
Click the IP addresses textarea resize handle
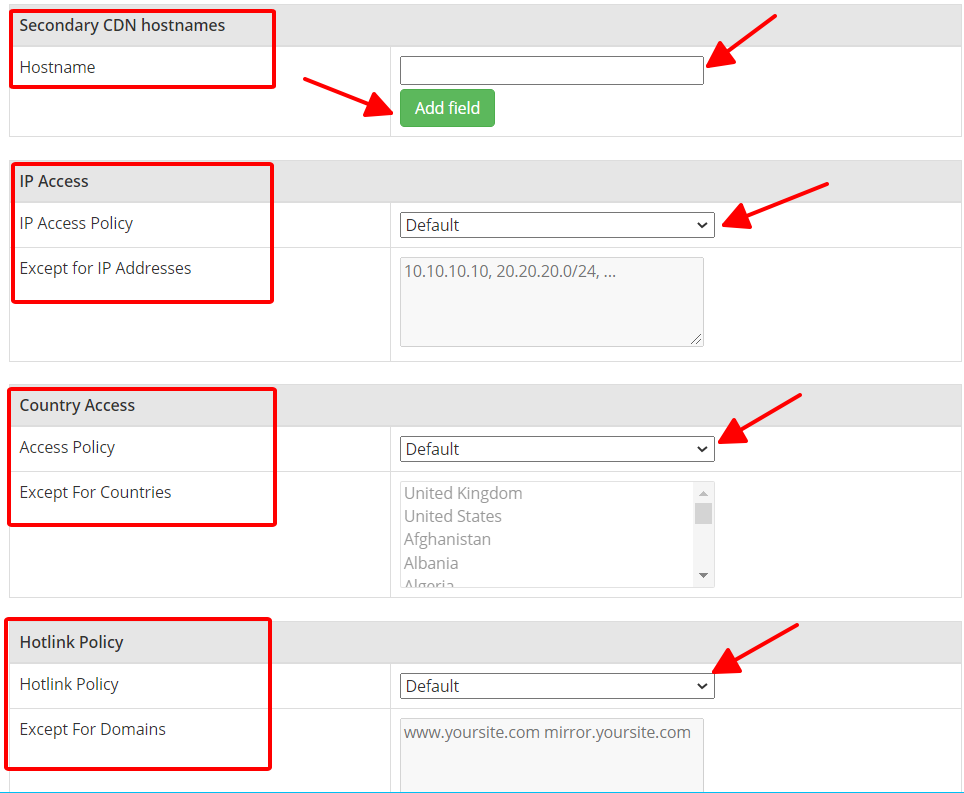[x=696, y=339]
